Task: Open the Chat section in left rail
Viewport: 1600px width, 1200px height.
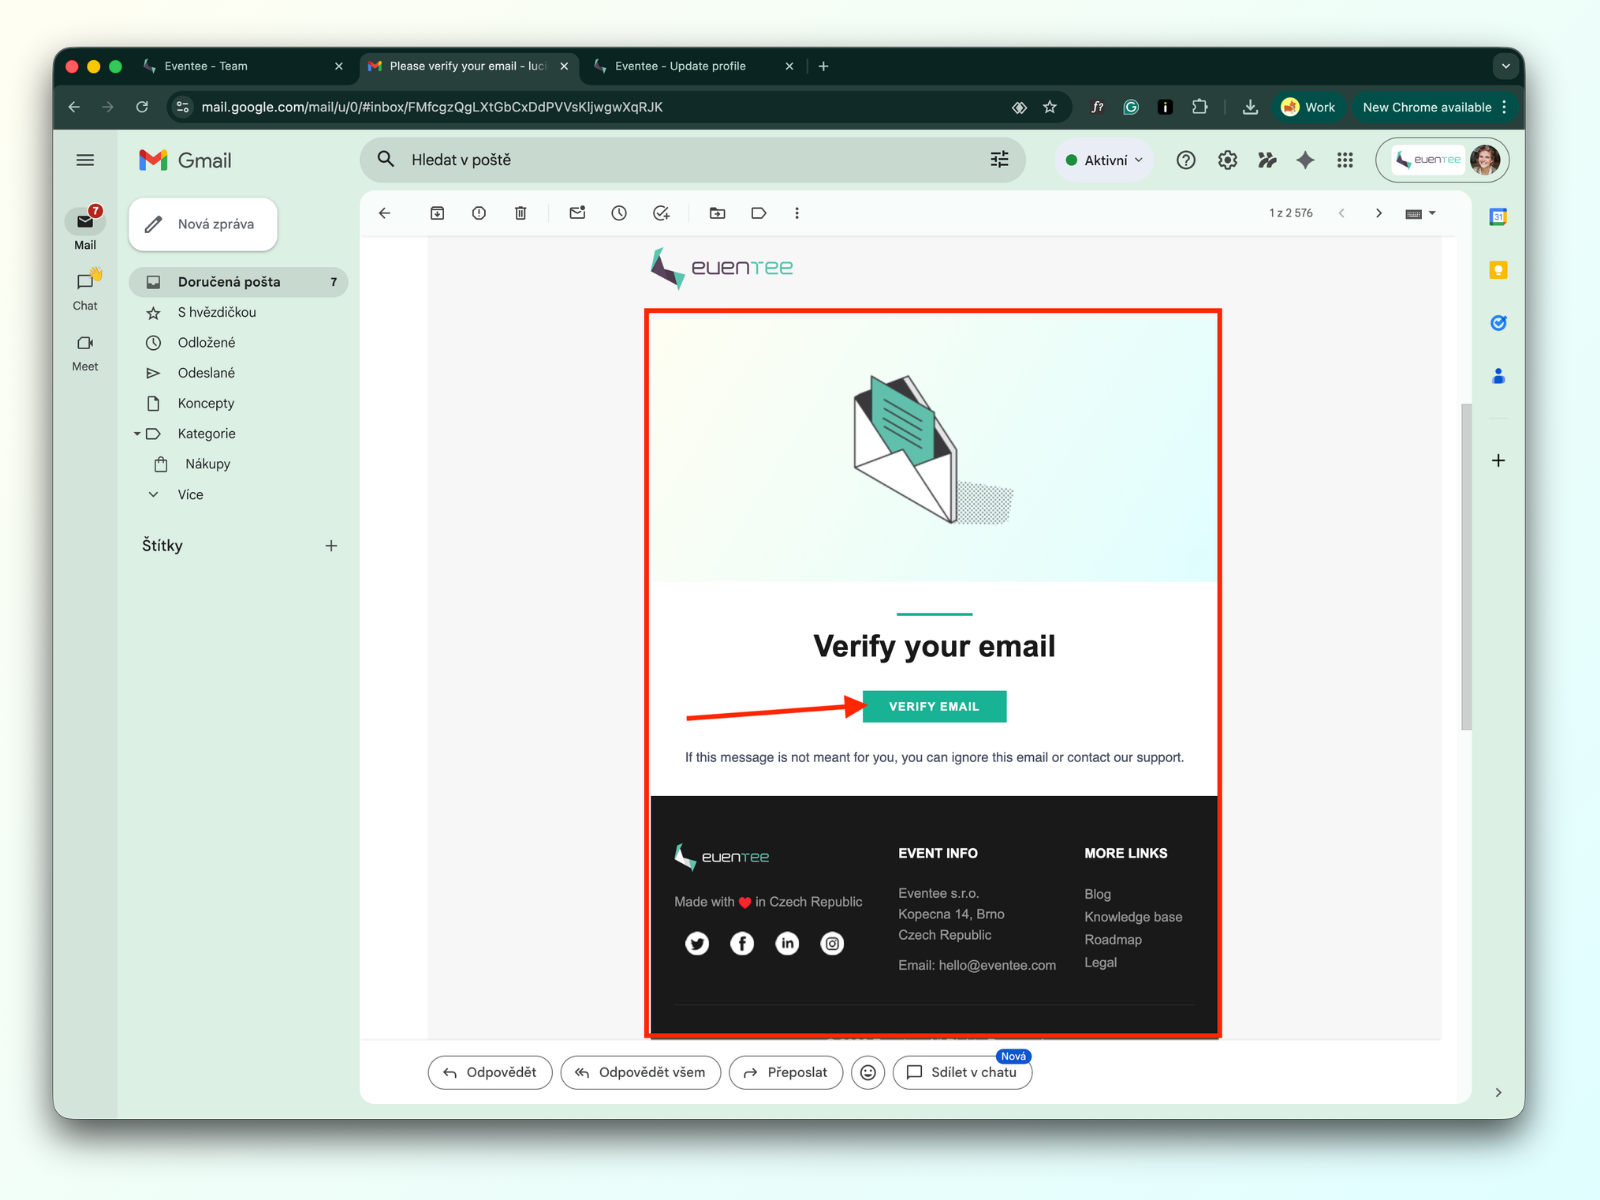Action: (x=85, y=290)
